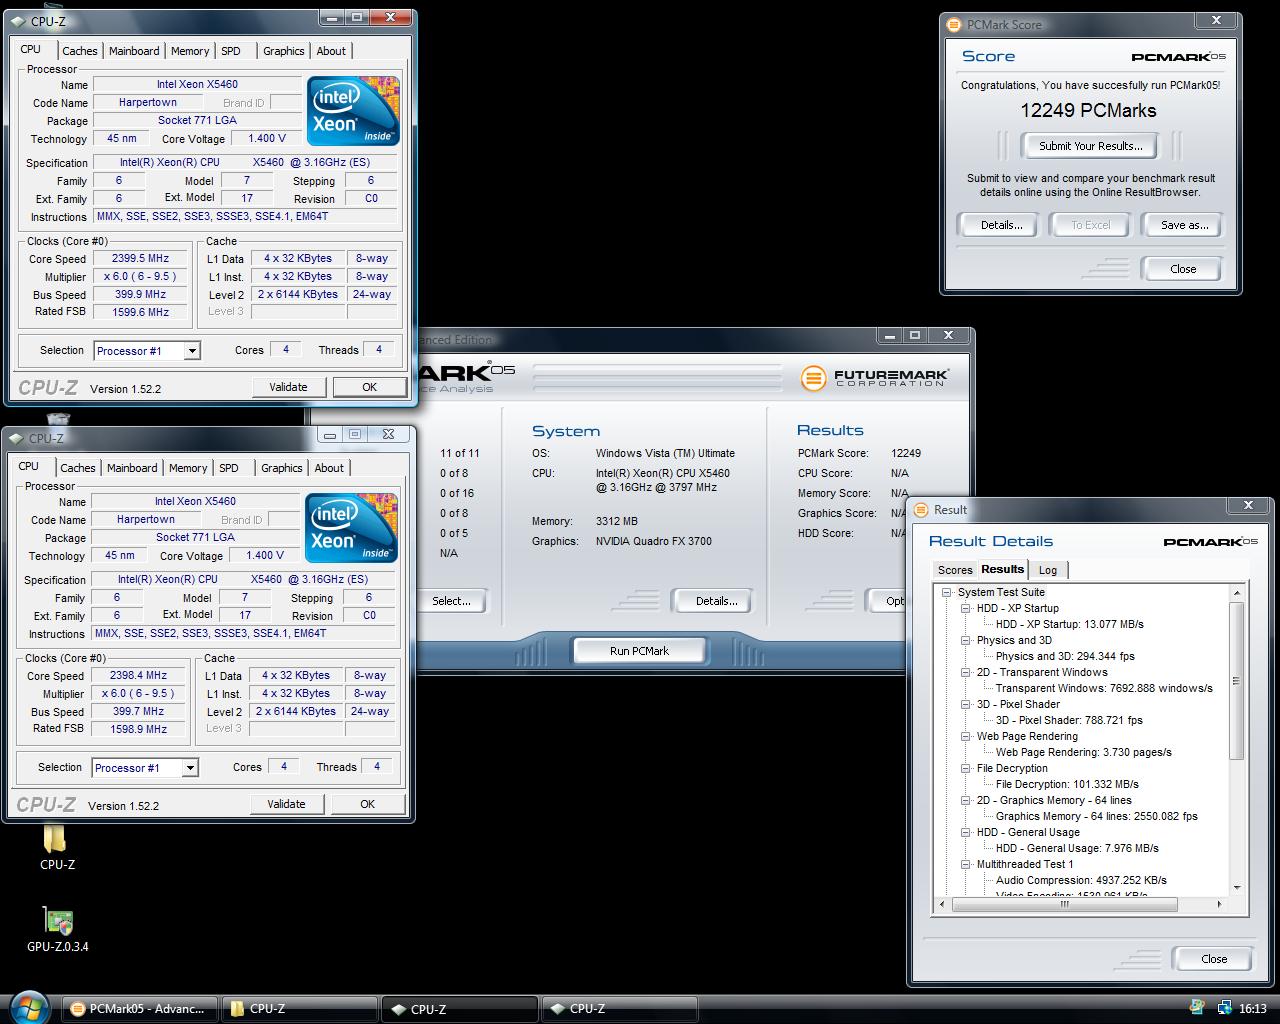Collapse the Multithreaded Test 1 node

966,864
